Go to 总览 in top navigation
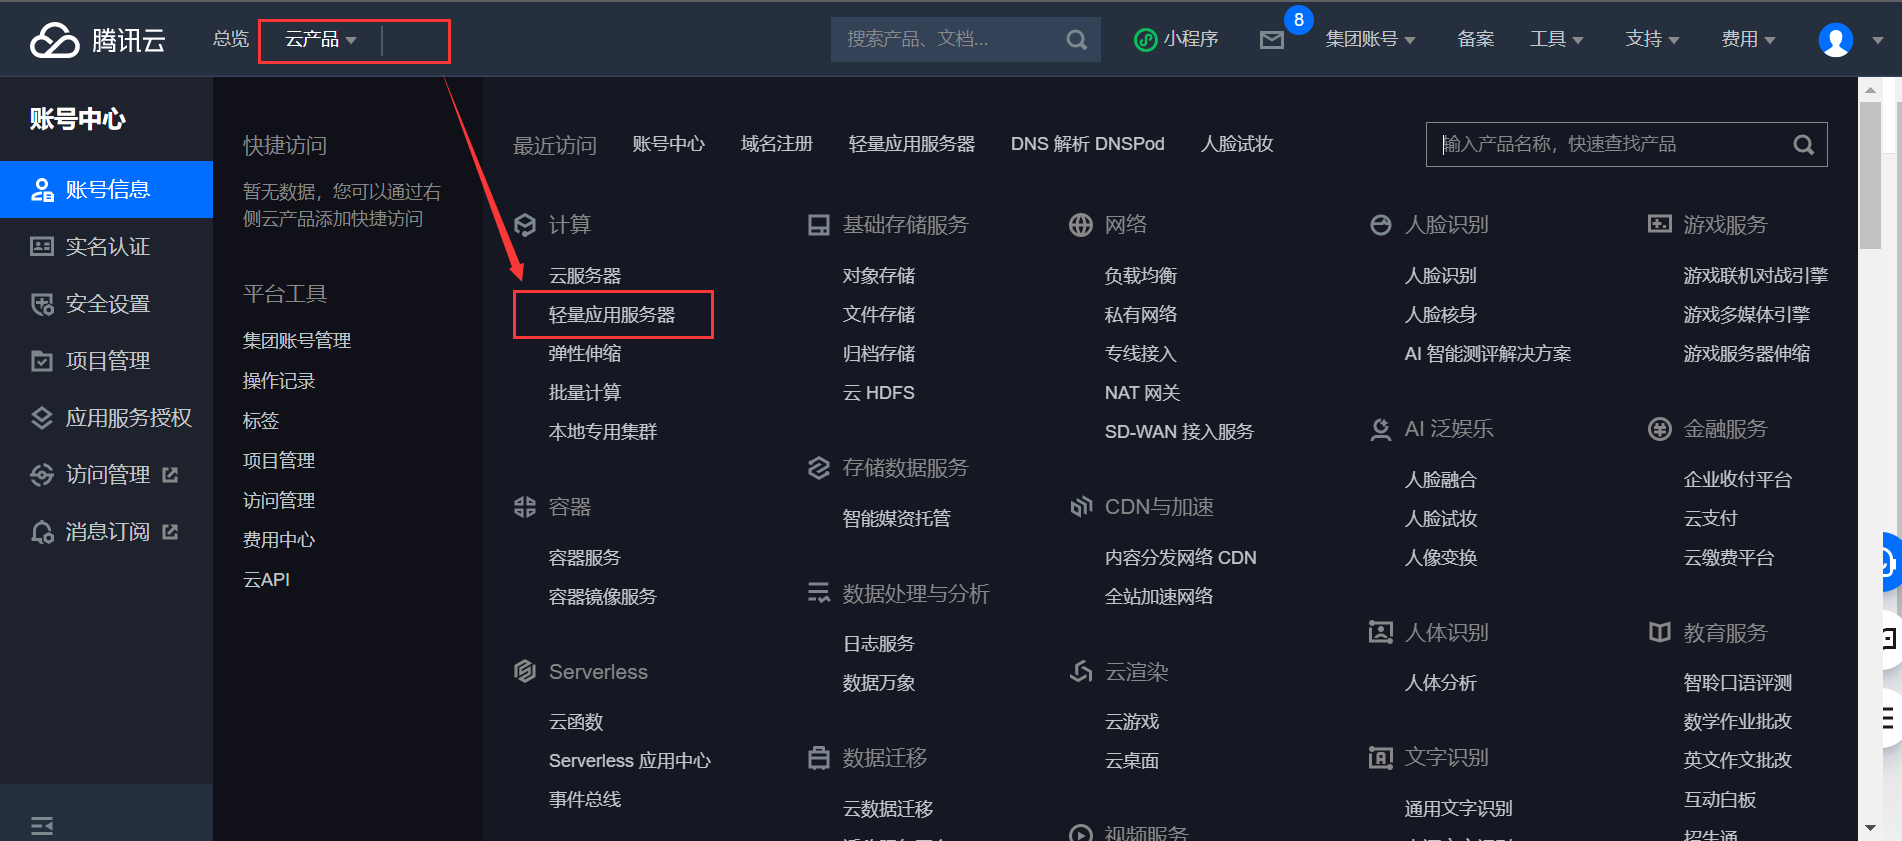 (x=231, y=39)
